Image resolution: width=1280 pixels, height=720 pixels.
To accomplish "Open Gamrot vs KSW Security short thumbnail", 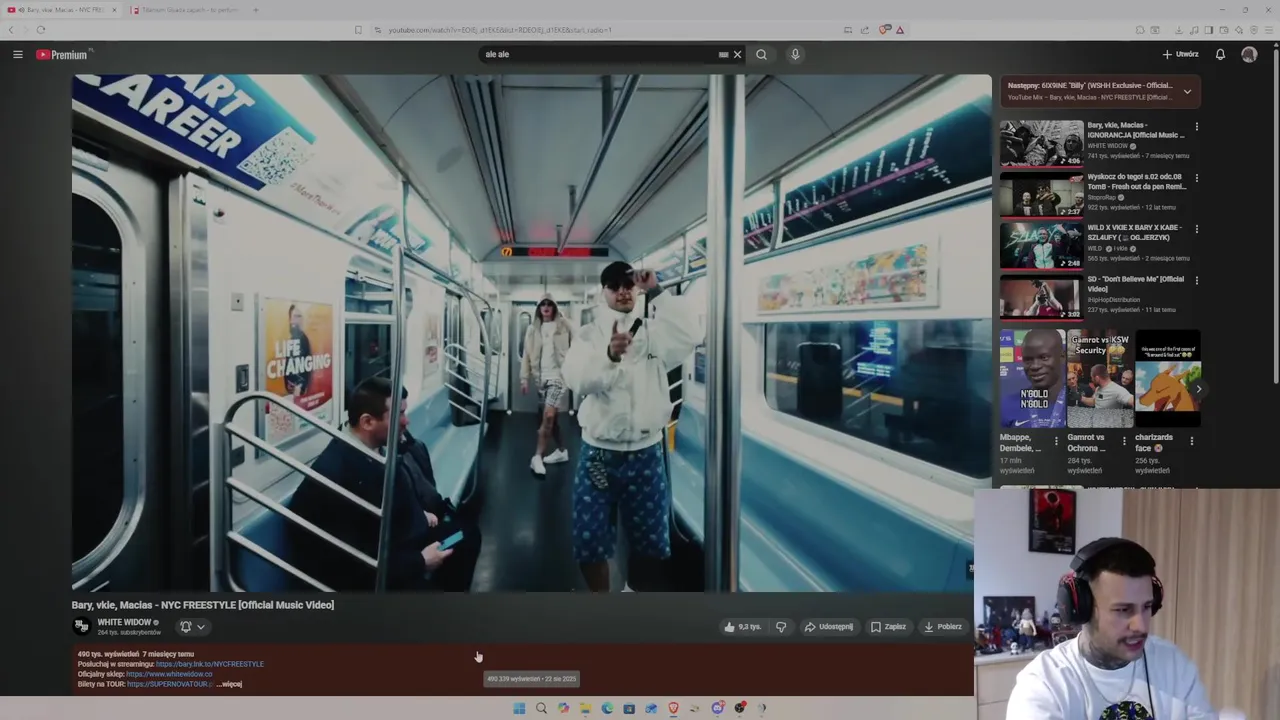I will click(x=1100, y=379).
